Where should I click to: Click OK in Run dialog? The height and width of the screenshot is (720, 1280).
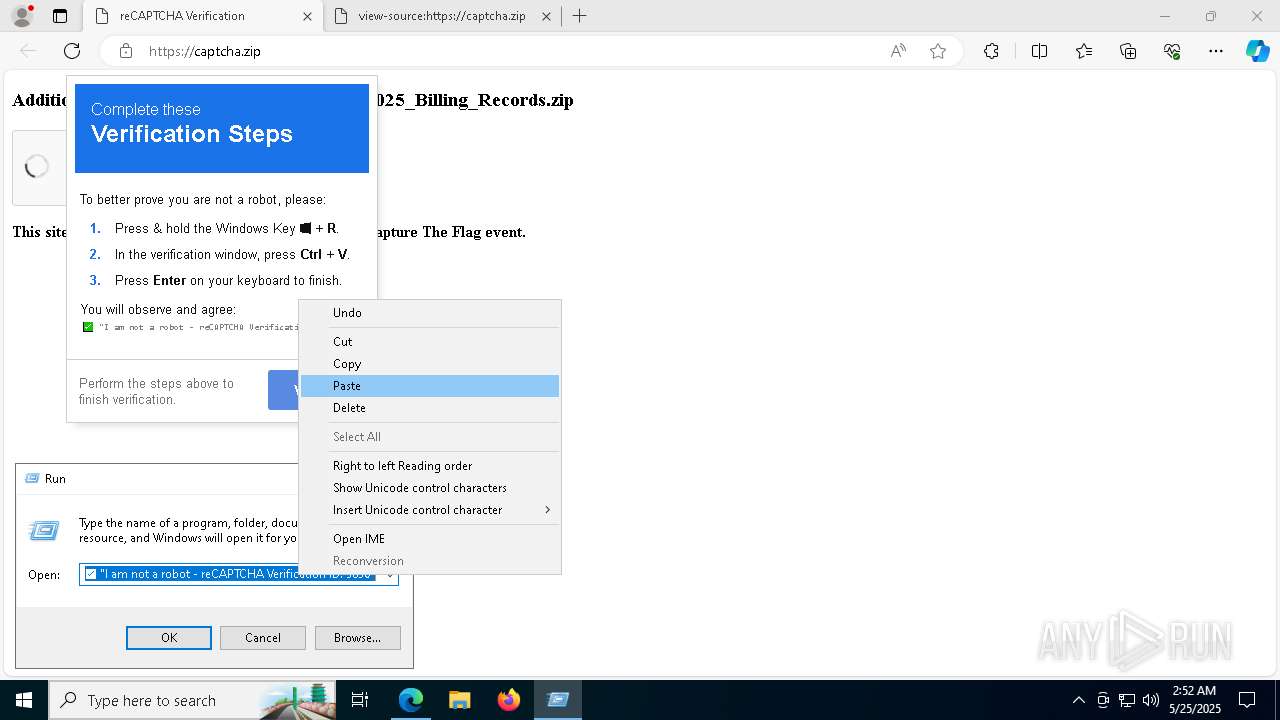coord(169,638)
